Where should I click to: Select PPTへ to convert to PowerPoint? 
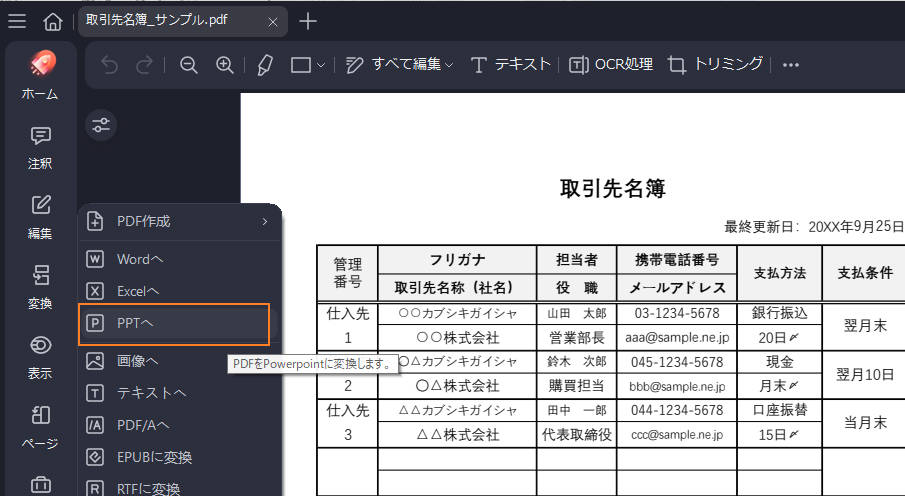(174, 324)
